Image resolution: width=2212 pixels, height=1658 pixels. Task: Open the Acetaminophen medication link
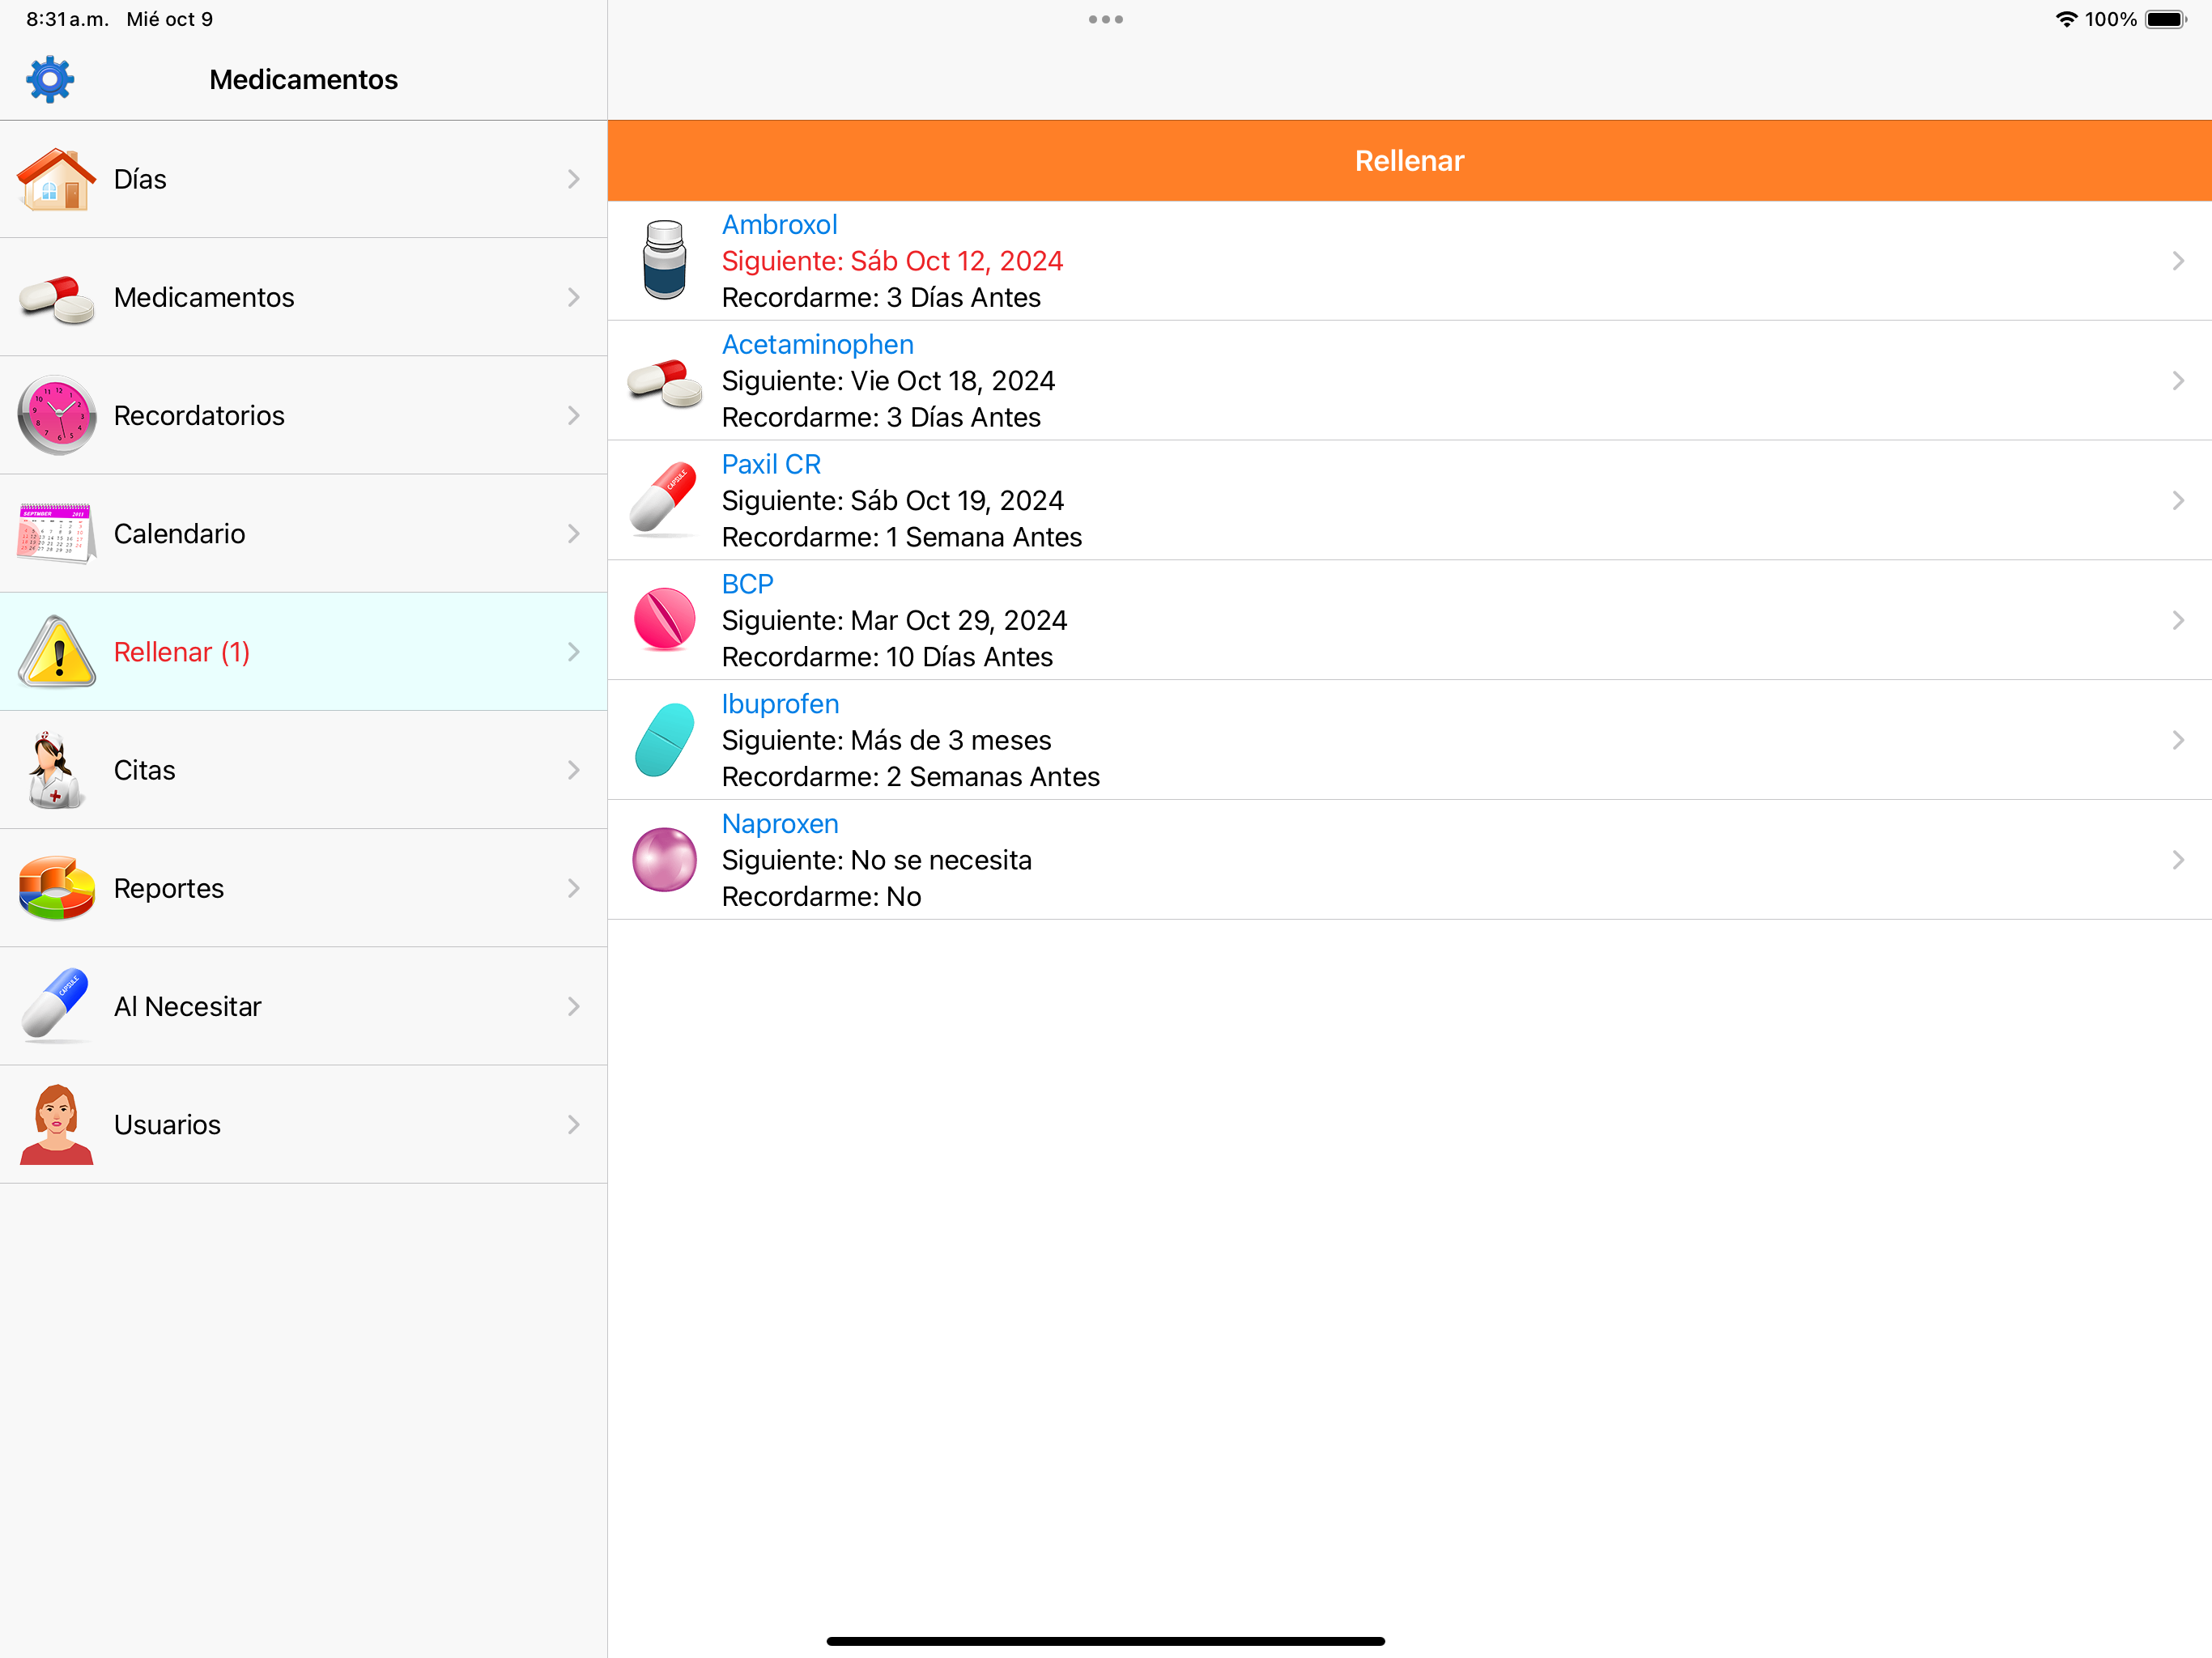click(x=817, y=345)
